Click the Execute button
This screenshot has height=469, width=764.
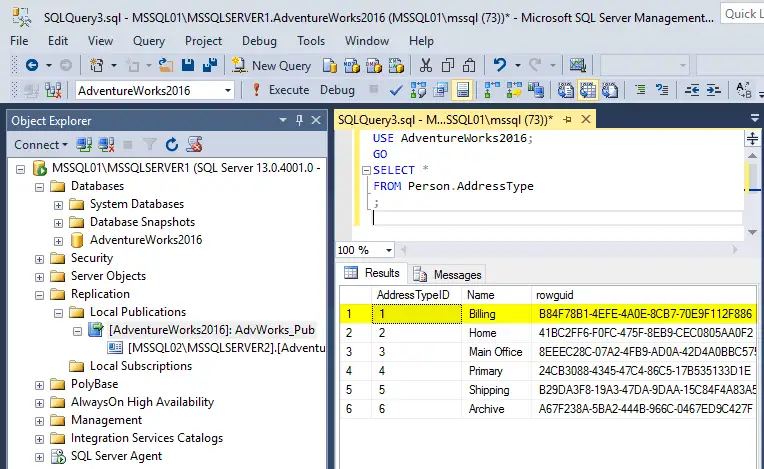[281, 90]
